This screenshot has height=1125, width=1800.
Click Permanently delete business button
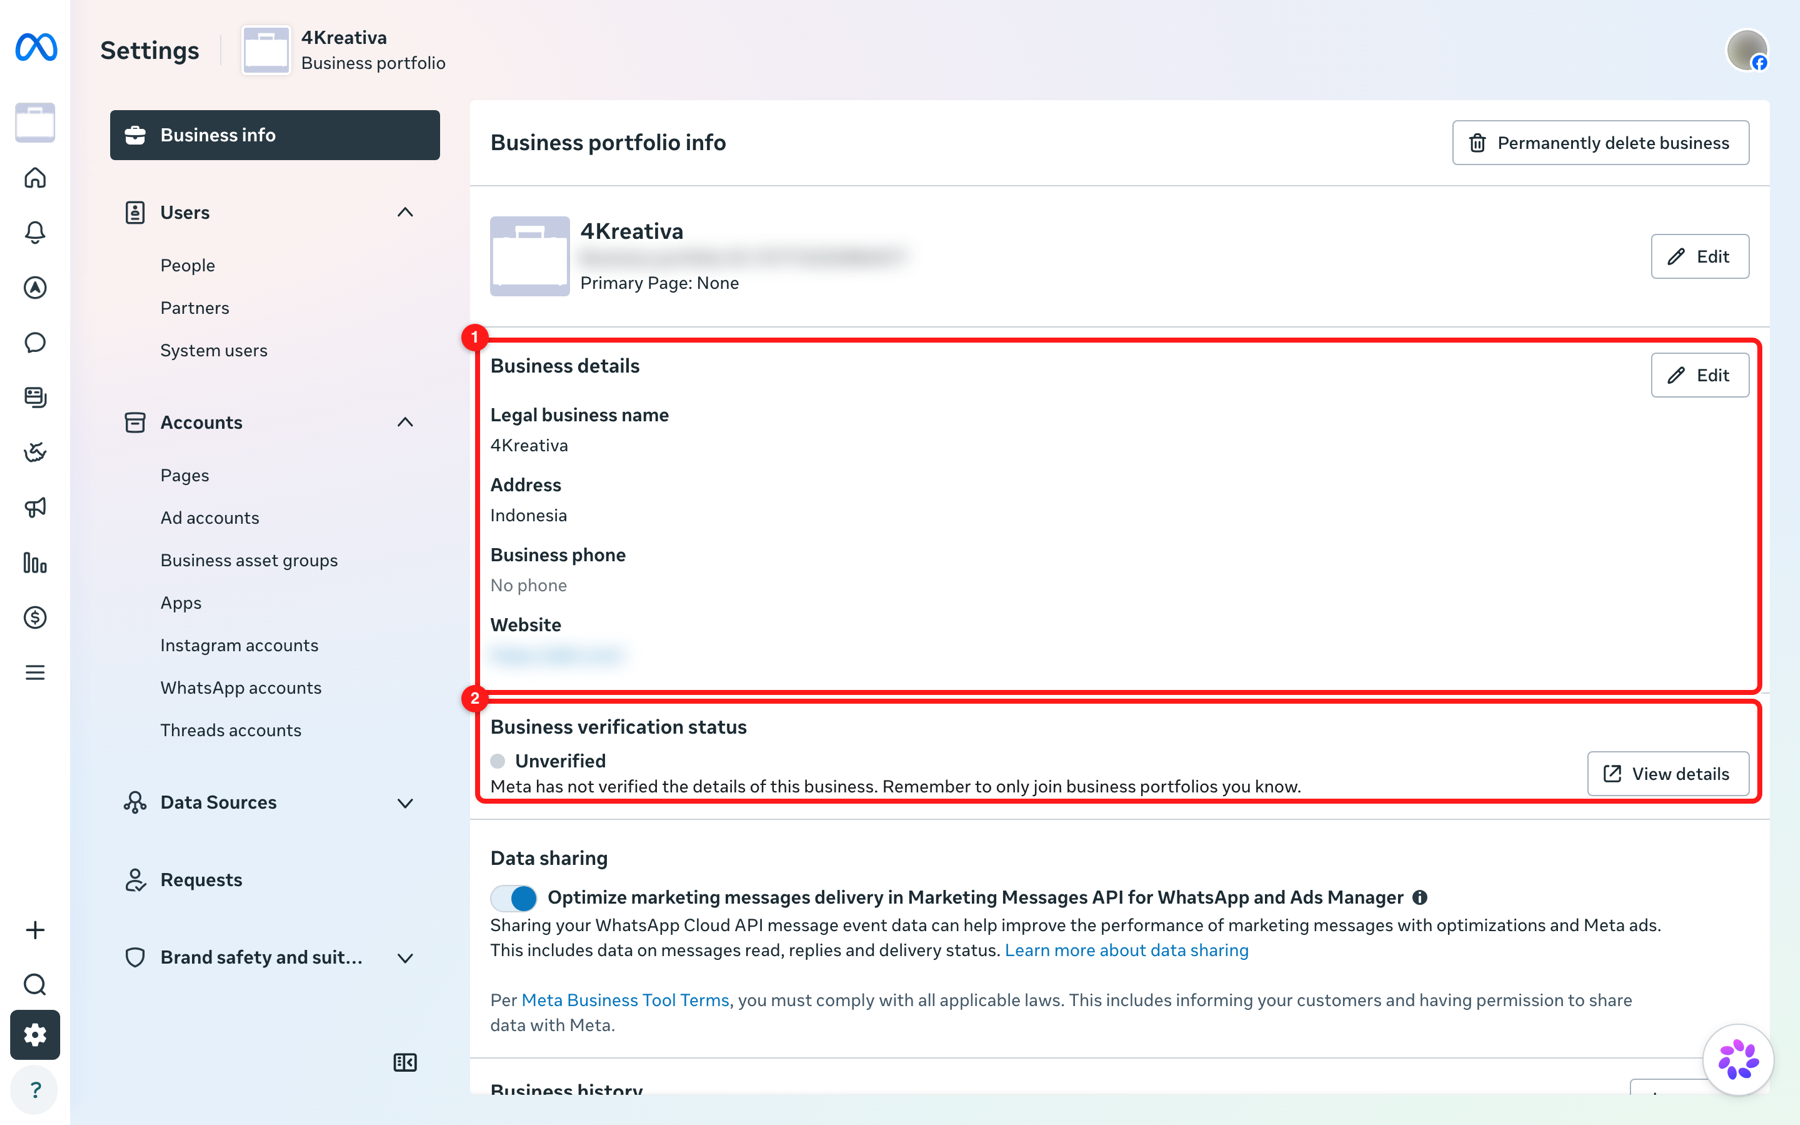(1600, 143)
